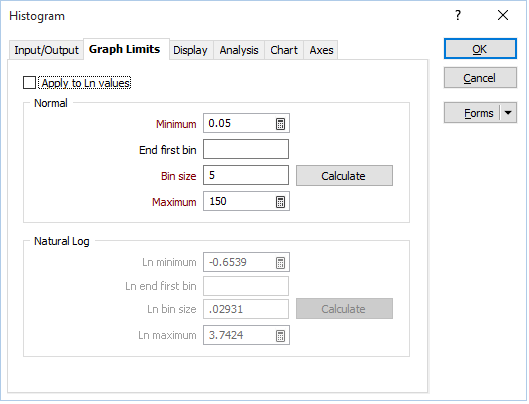529x404 pixels.
Task: Select the Minimum value input field
Action: coord(240,124)
